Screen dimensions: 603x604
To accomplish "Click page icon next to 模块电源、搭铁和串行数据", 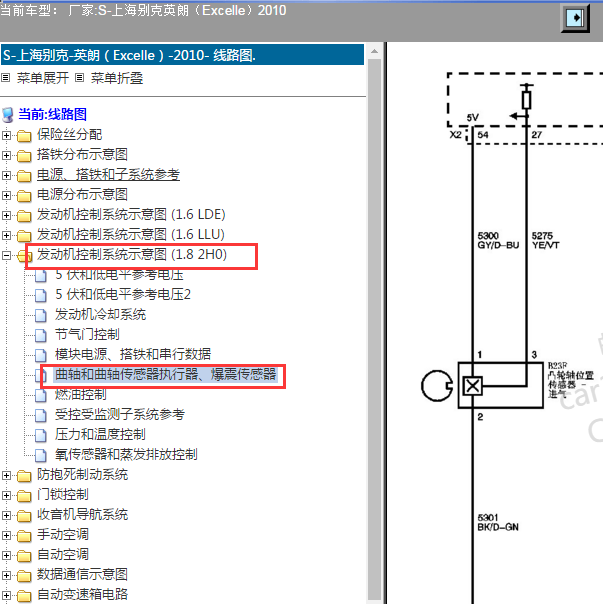I will 41,356.
